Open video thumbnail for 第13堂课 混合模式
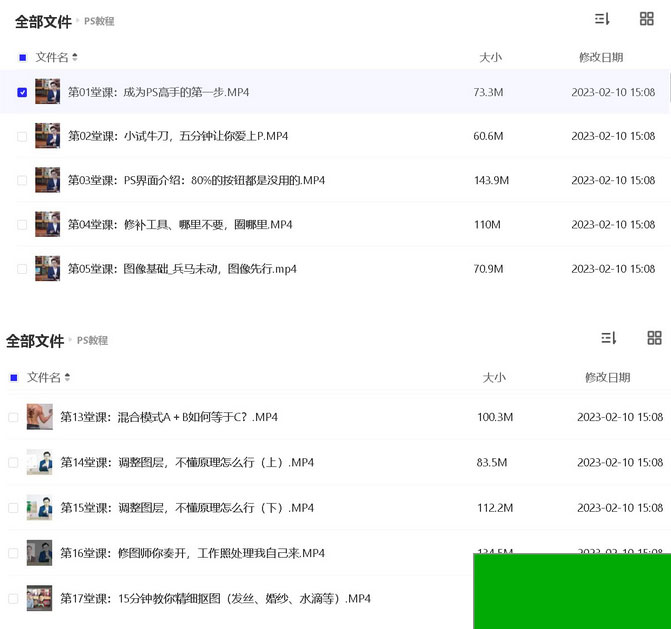 [x=40, y=417]
